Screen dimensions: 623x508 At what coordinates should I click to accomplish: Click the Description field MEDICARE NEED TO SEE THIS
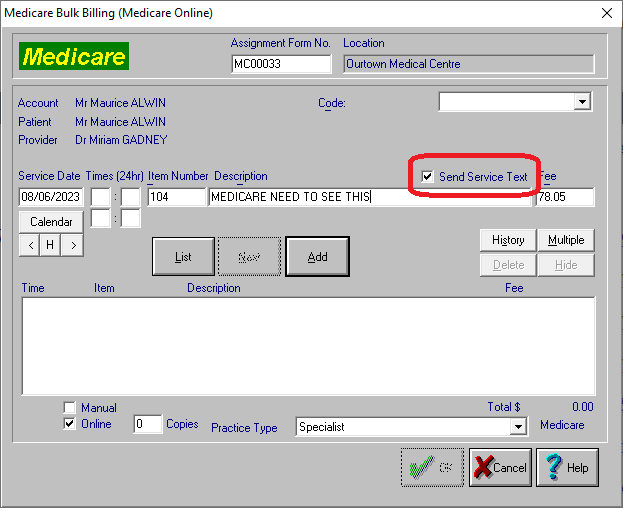point(370,197)
